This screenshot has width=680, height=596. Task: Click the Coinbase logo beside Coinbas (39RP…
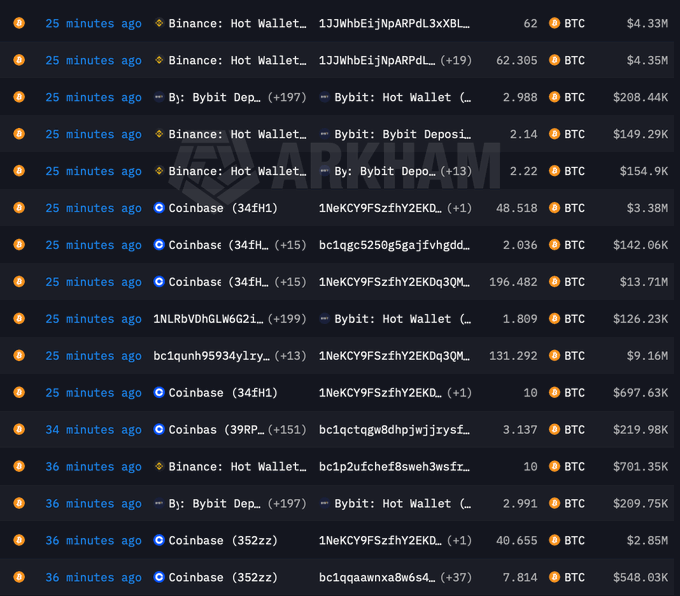tap(159, 429)
